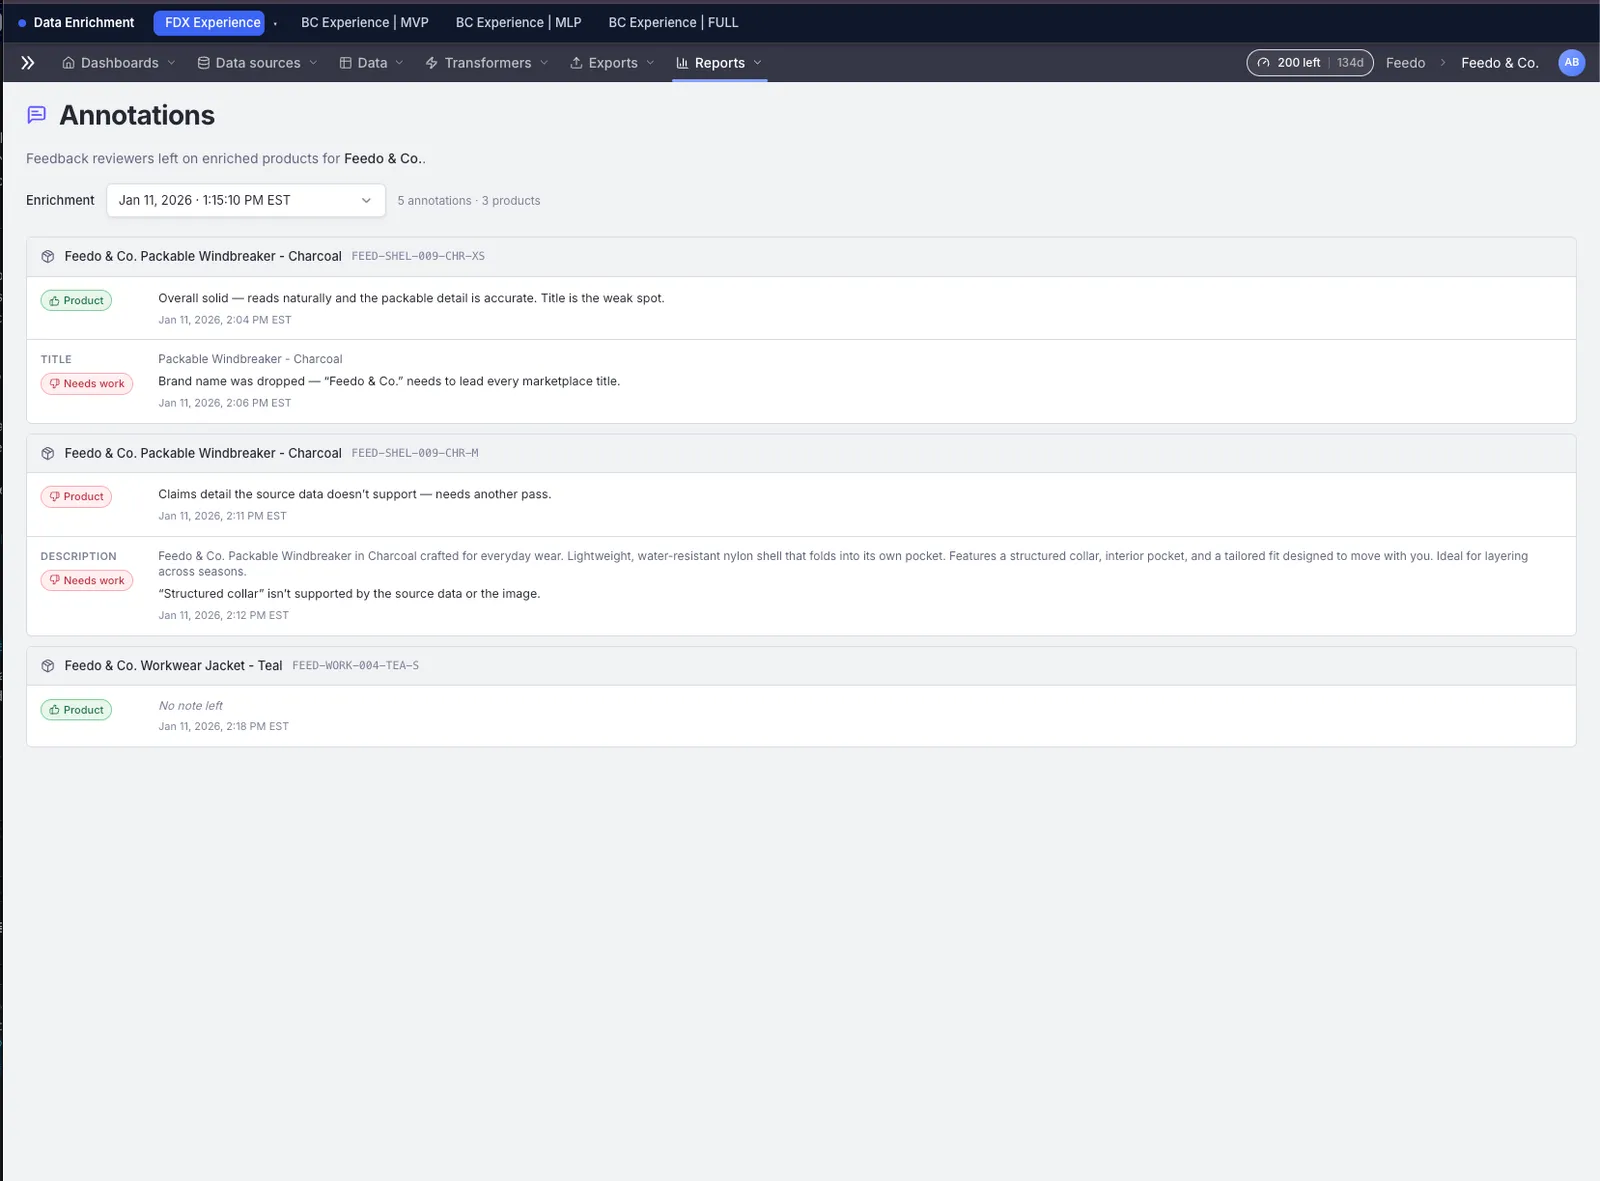Expand the Data menu chevron

(399, 62)
